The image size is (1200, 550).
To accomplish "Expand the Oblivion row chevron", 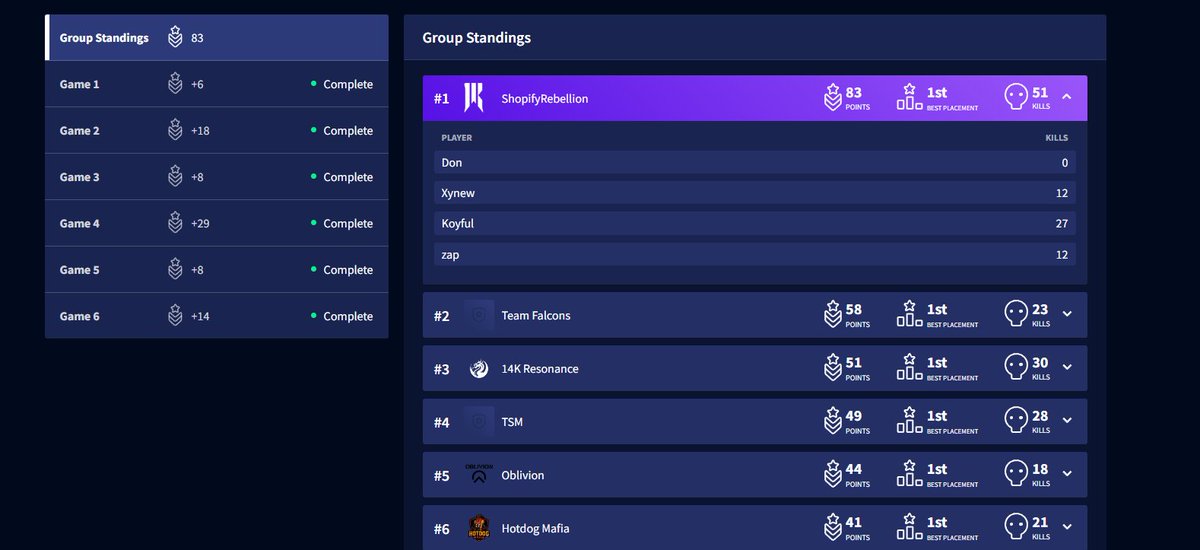I will 1067,474.
